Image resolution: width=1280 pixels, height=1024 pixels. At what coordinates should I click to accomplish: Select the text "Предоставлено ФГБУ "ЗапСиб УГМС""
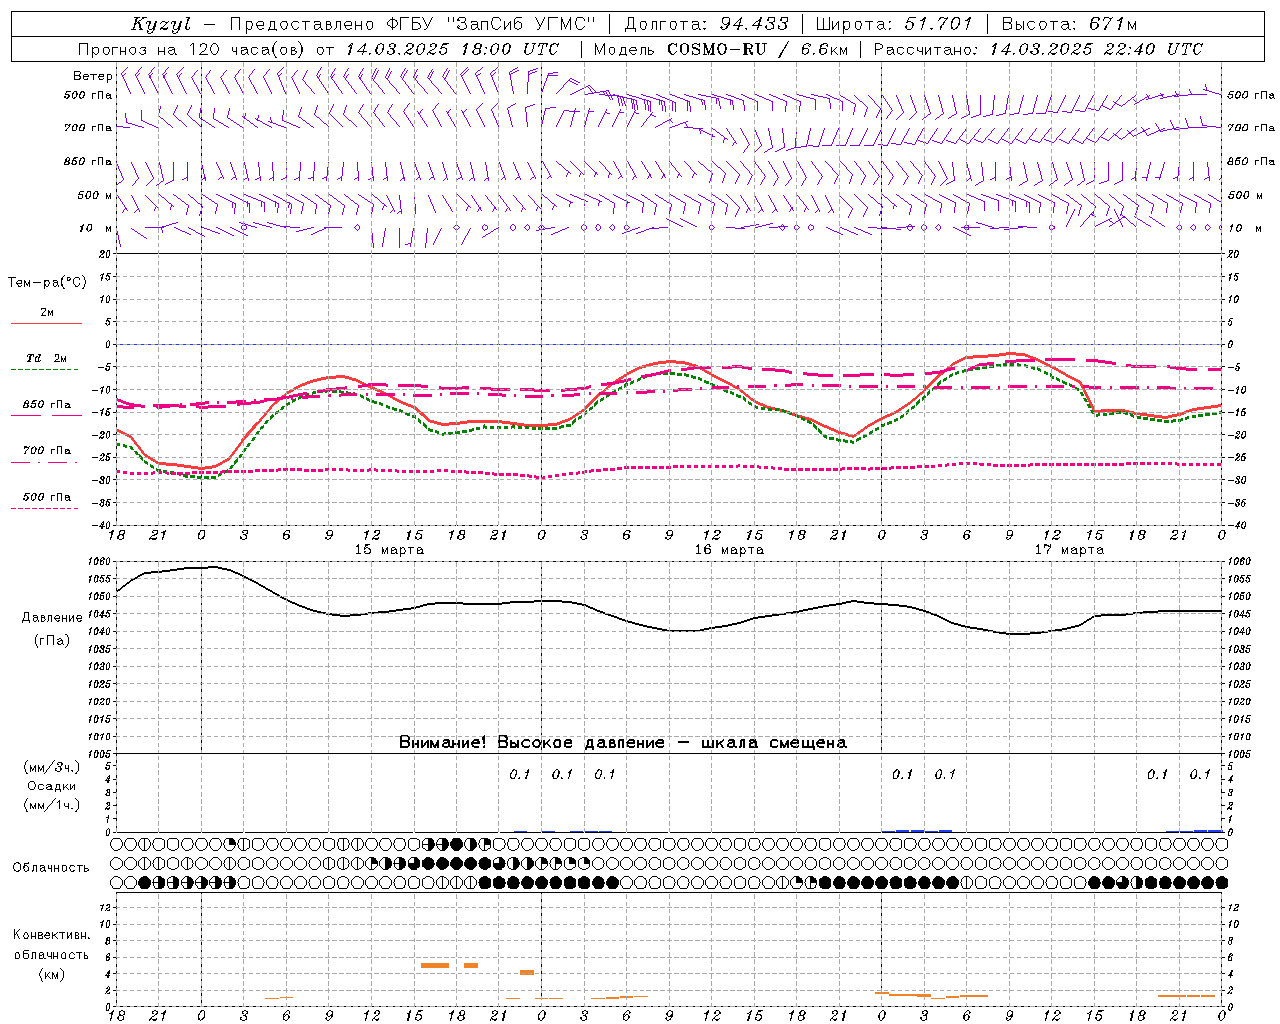[413, 24]
